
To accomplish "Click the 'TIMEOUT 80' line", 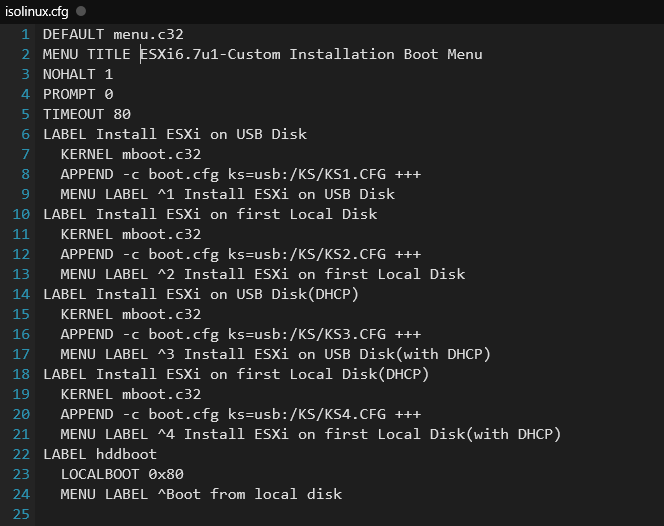I will click(x=87, y=114).
